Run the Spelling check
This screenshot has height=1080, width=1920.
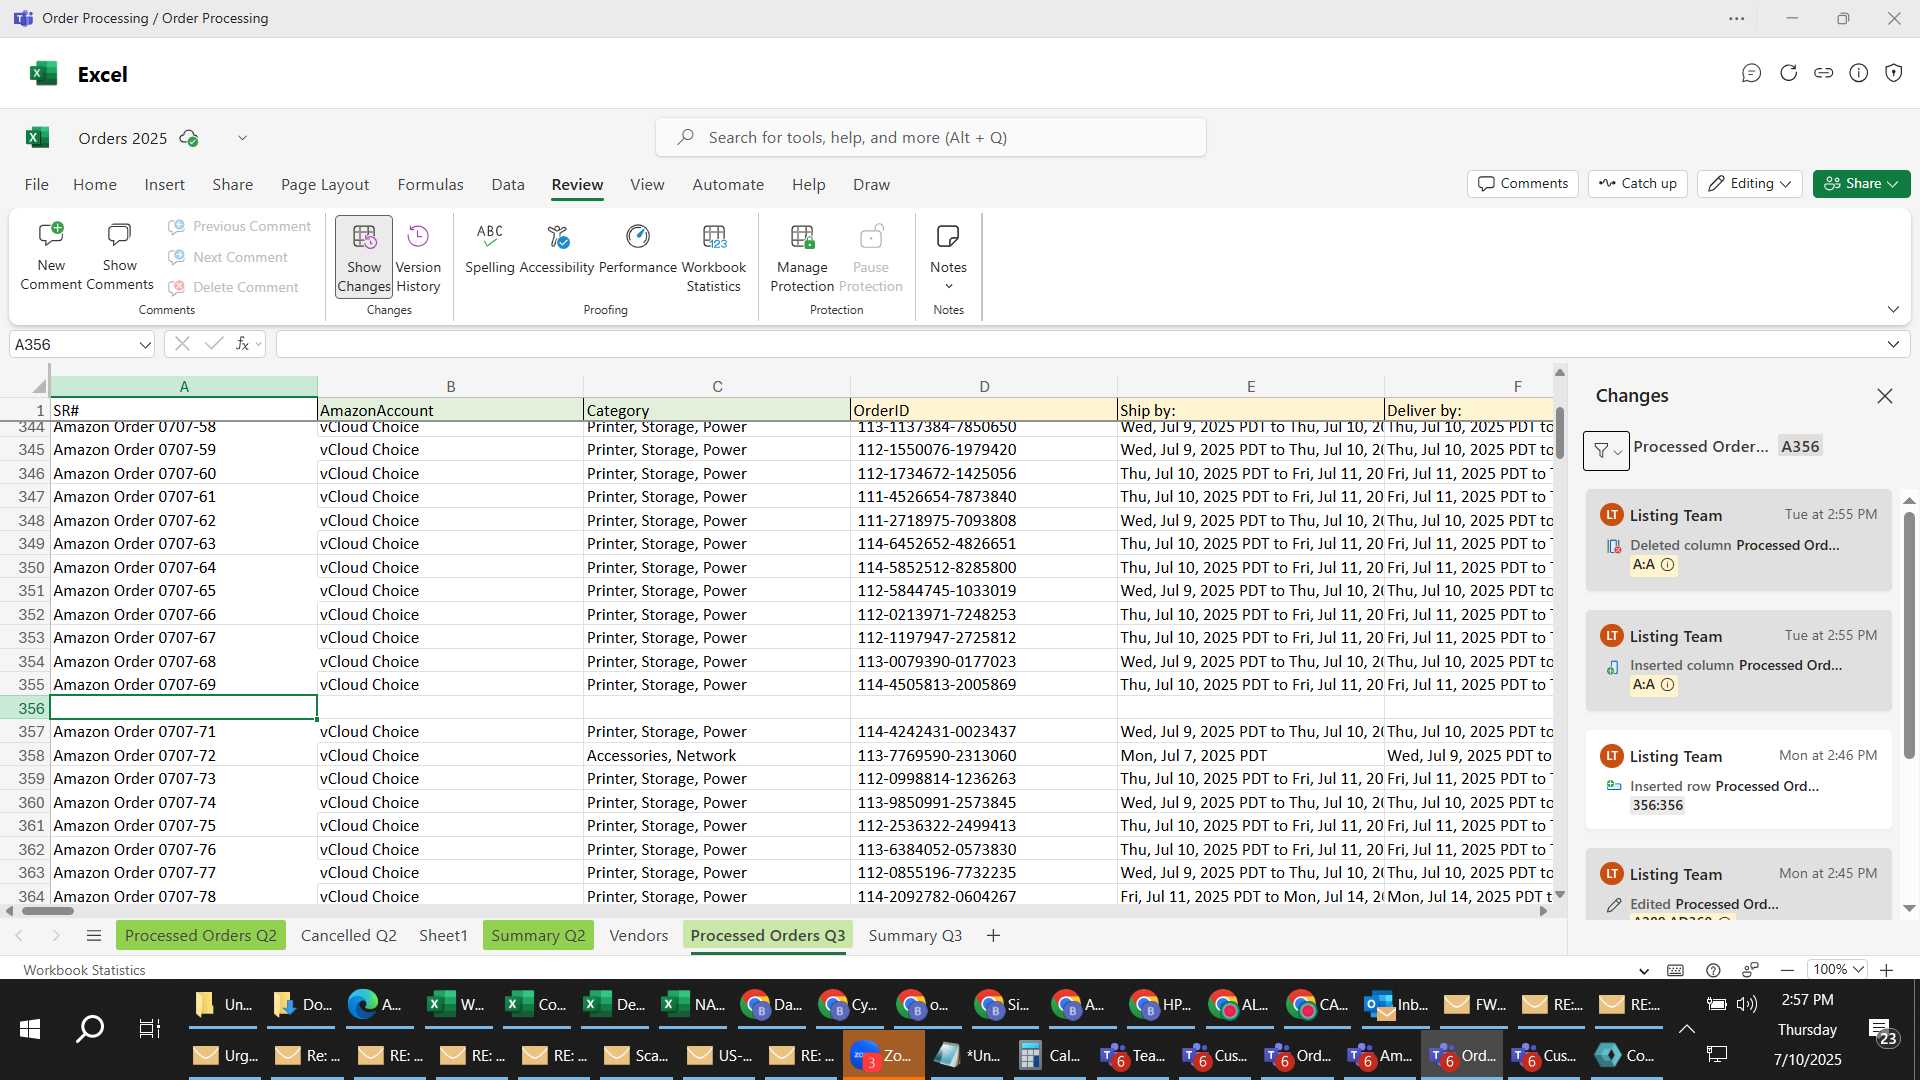(490, 248)
